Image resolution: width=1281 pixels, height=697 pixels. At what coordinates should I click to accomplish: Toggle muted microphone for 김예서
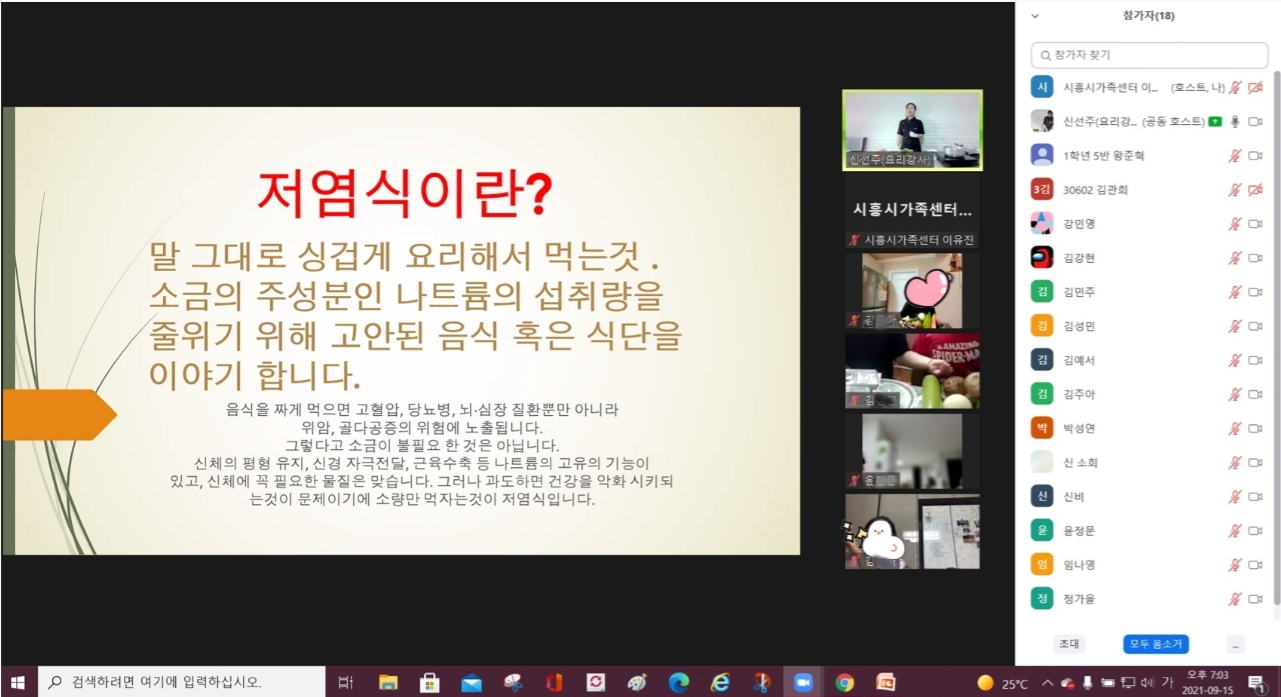coord(1235,360)
